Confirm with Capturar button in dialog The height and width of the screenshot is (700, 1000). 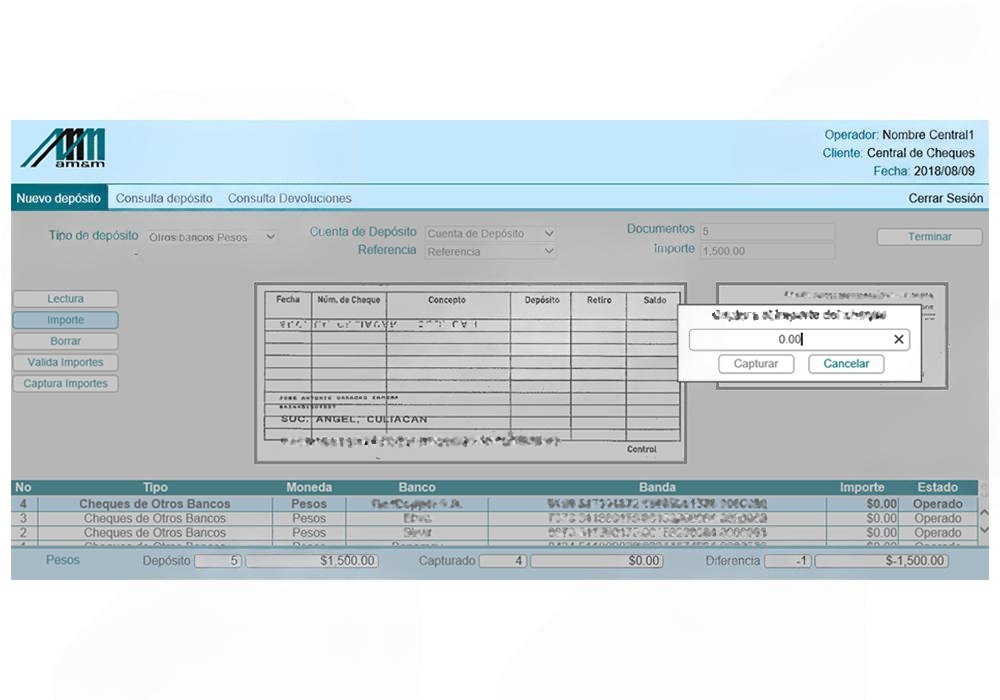(756, 363)
